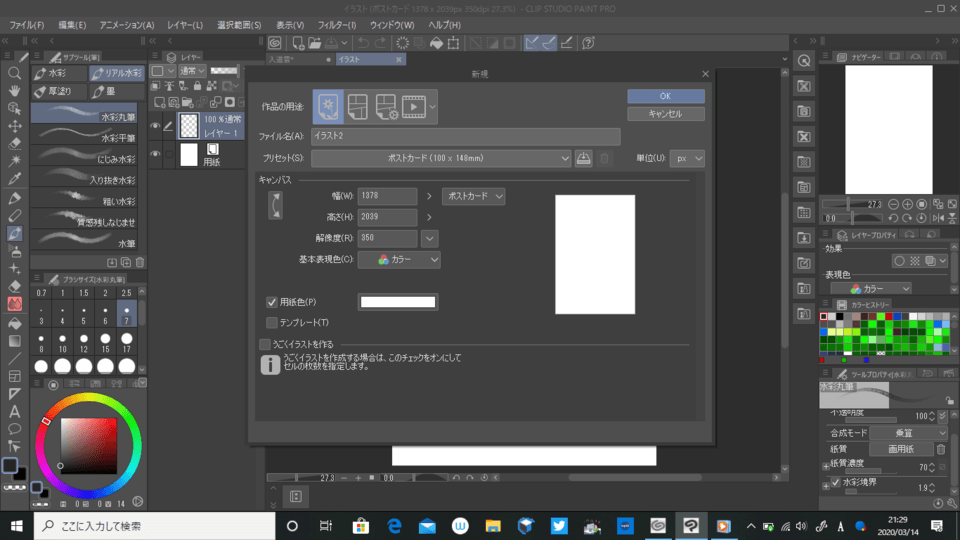The image size is (960, 540).
Task: Click the Undo icon in command bar
Action: point(363,43)
